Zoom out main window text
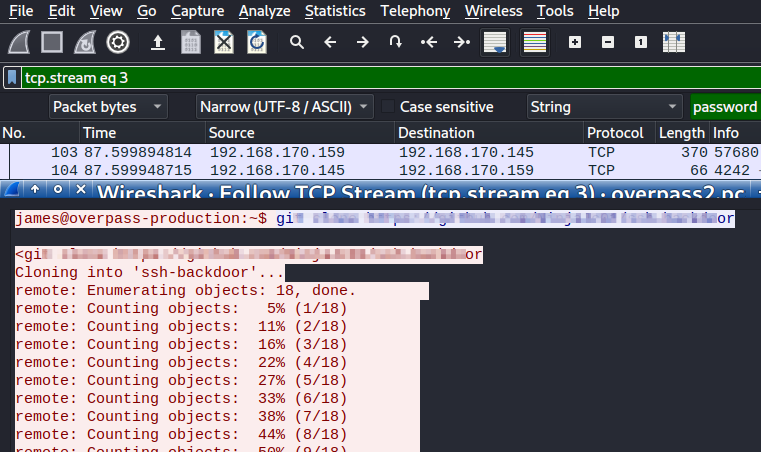 click(x=608, y=42)
